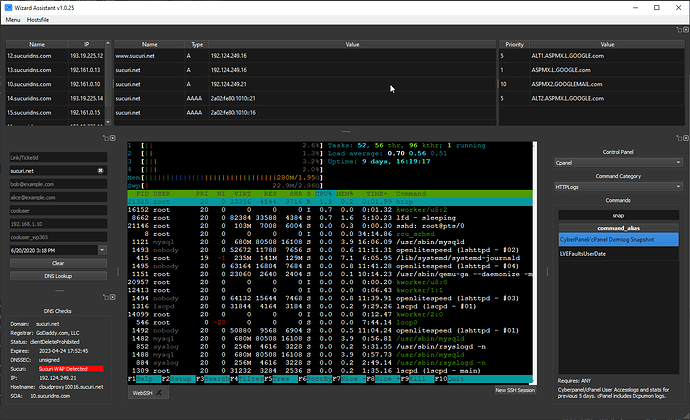
Task: Float the ticket input form dock panel
Action: 106,138
